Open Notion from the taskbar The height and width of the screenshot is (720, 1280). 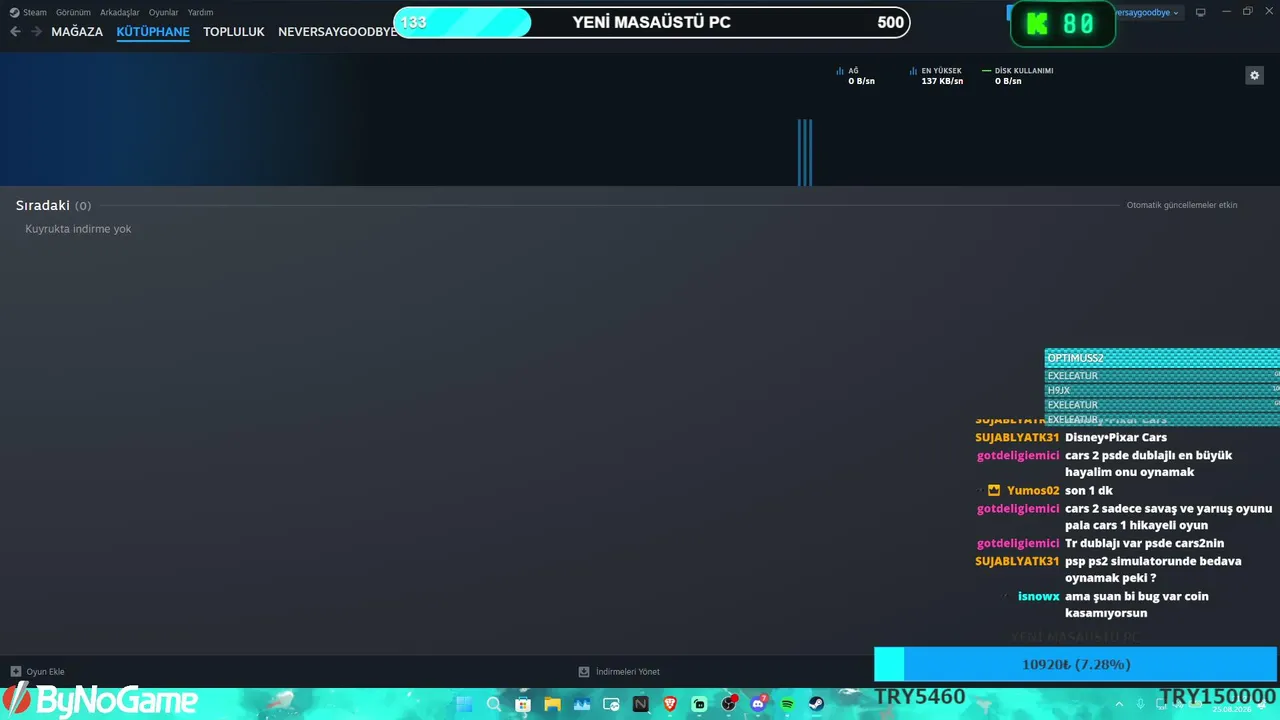[641, 704]
